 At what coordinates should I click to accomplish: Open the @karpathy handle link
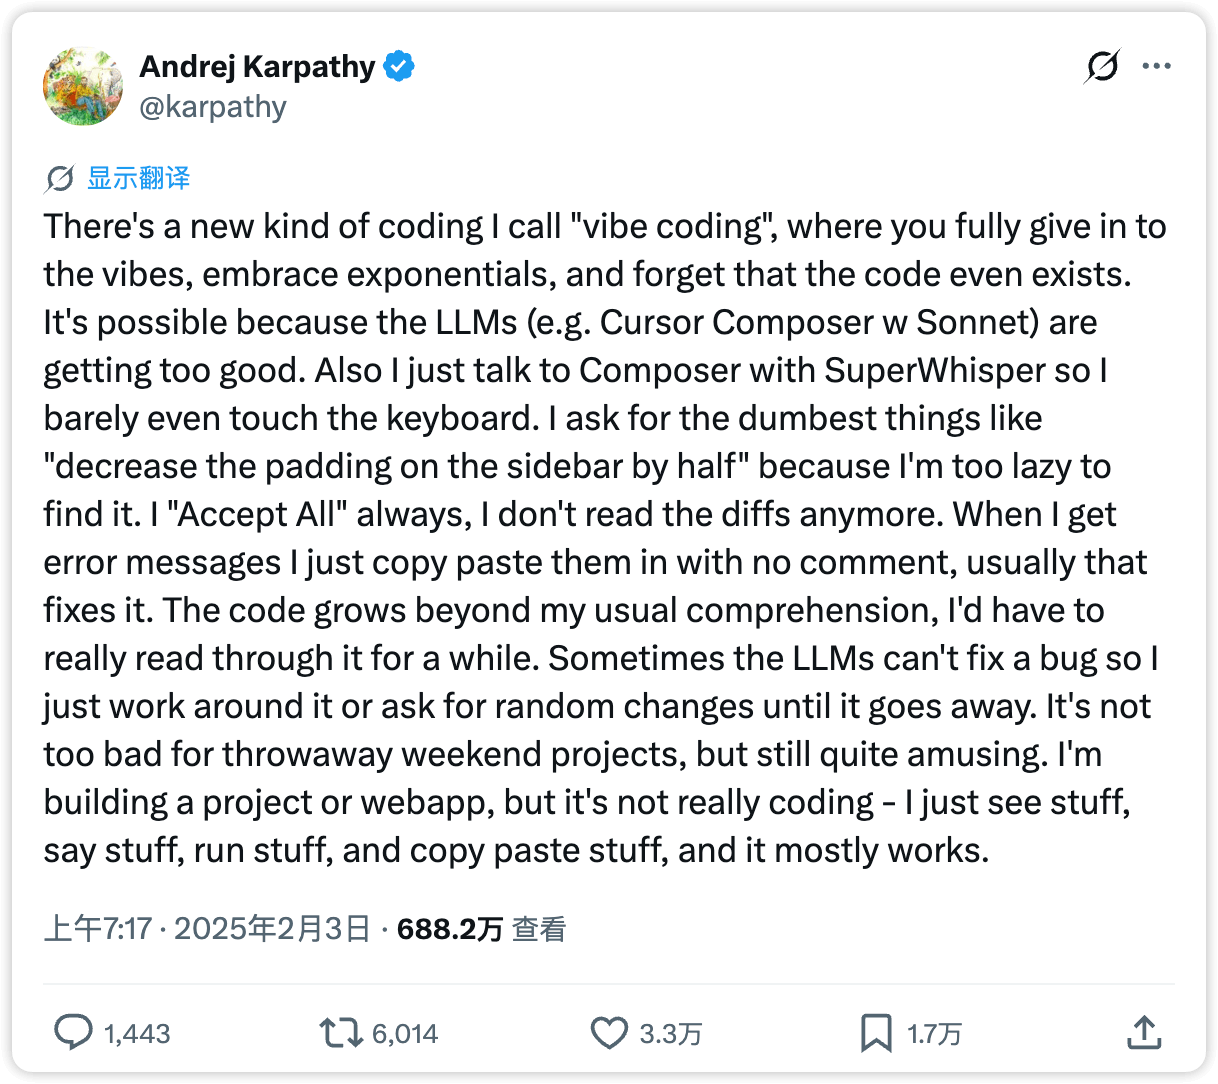pos(213,107)
